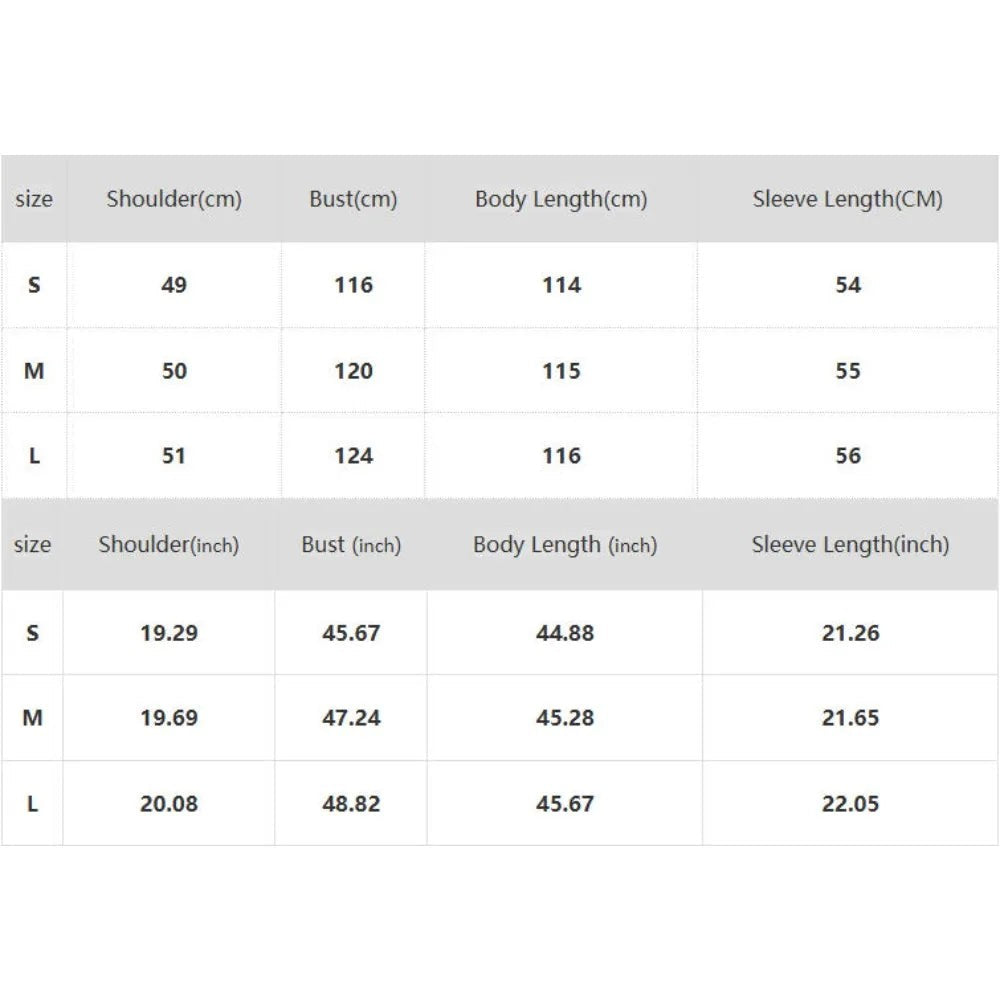
Task: Select the Bust(cm) header cell
Action: pos(353,199)
